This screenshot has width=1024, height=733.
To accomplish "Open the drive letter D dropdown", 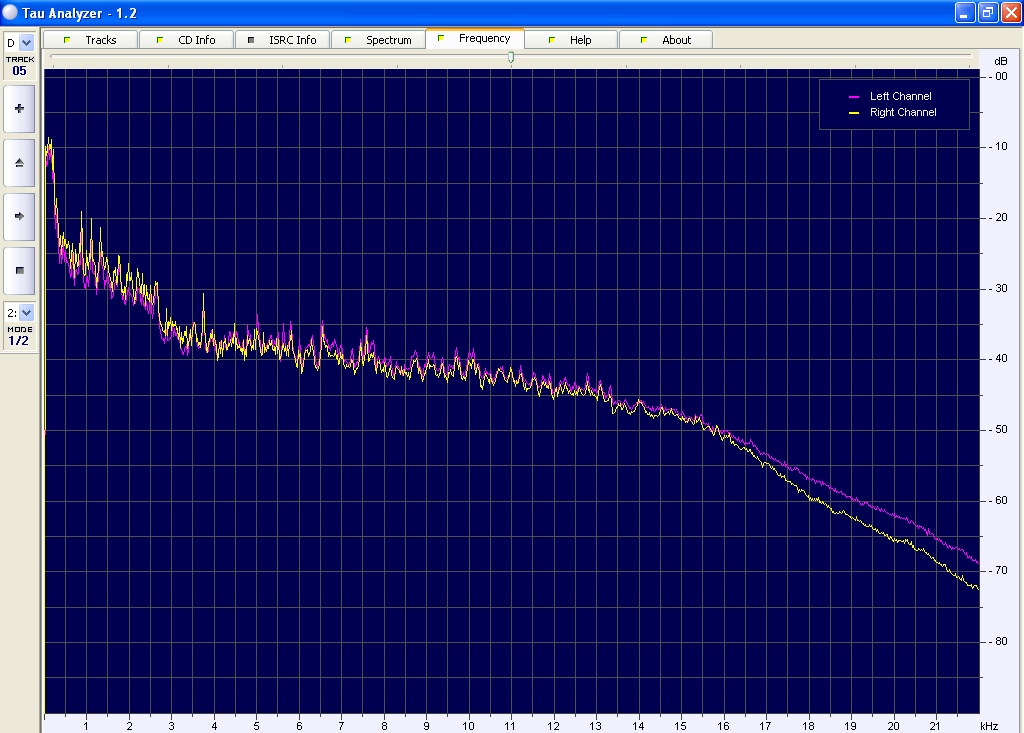I will pyautogui.click(x=26, y=42).
